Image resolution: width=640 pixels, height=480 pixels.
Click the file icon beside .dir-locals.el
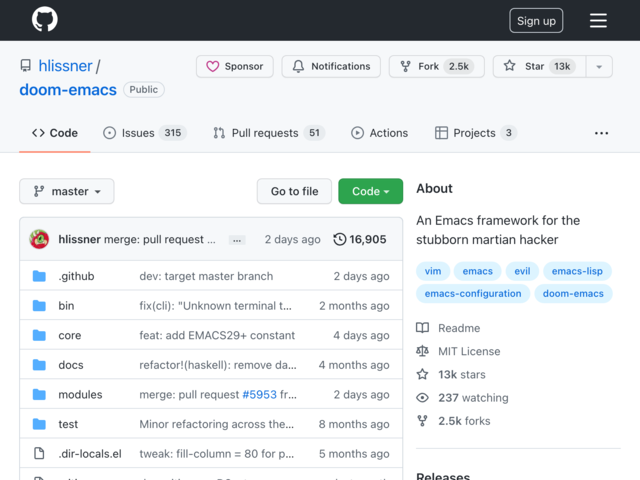pos(39,453)
